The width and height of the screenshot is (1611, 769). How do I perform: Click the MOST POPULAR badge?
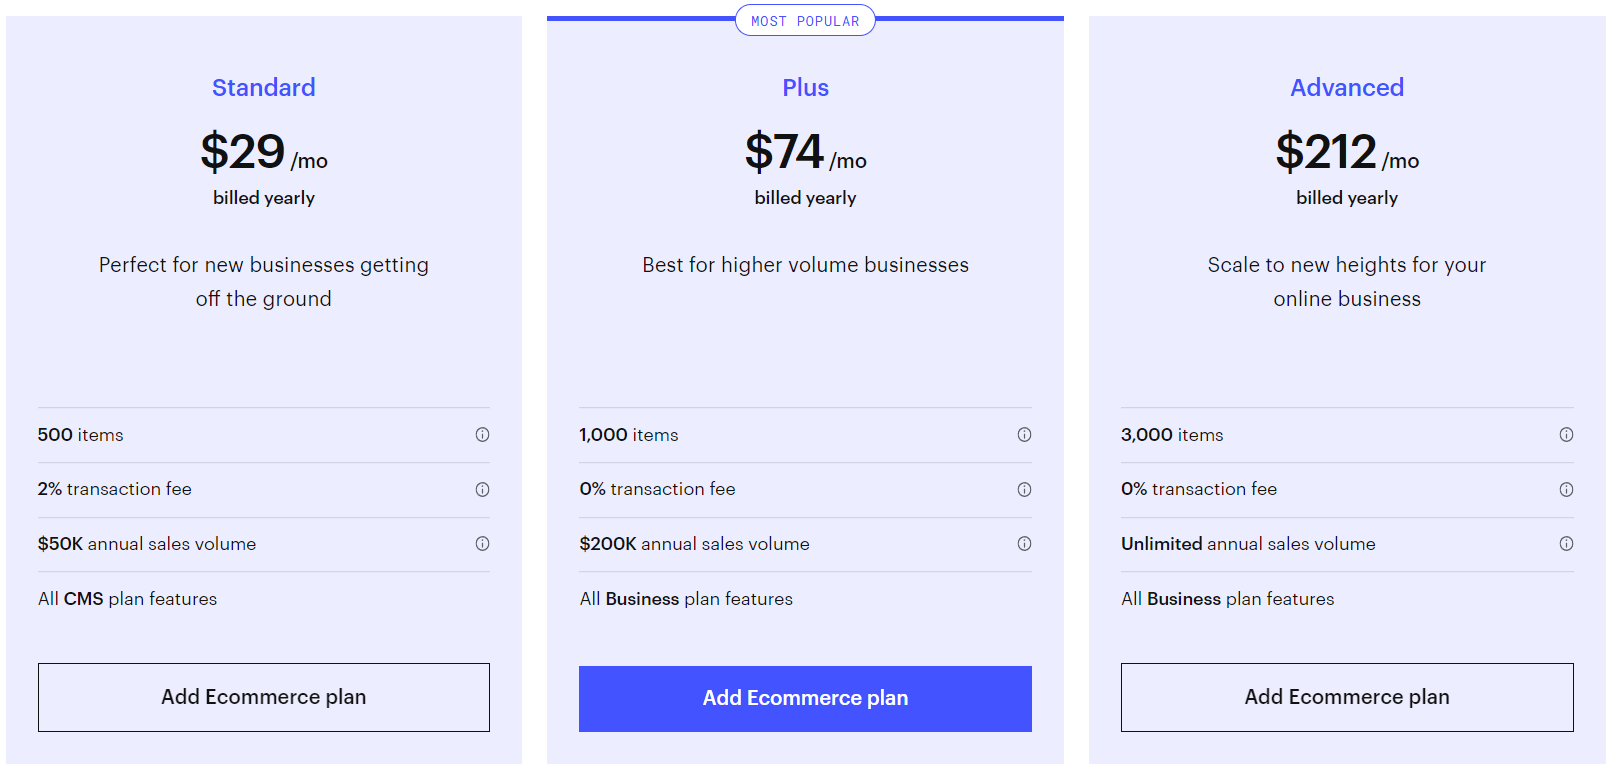[x=805, y=20]
